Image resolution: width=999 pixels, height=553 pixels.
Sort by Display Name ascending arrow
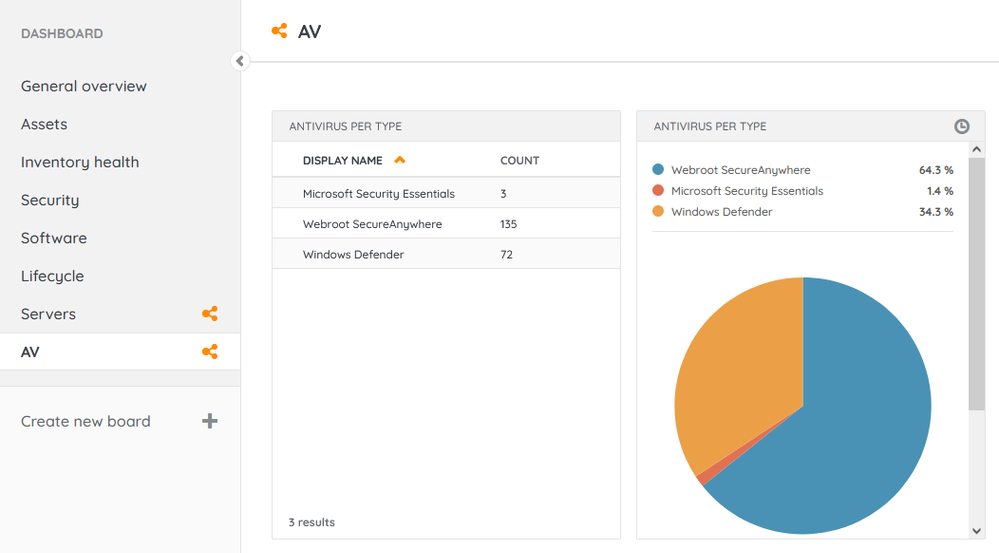[400, 160]
